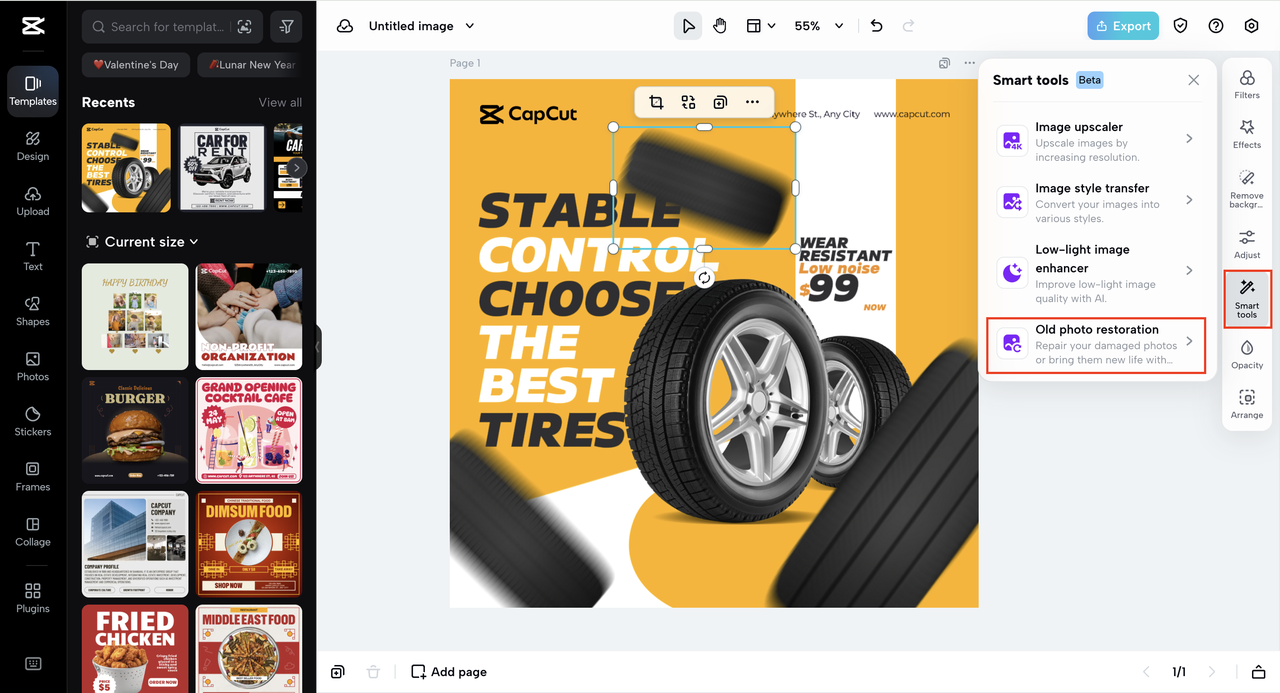The height and width of the screenshot is (693, 1280).
Task: Collapse the left templates panel handle
Action: click(x=318, y=347)
